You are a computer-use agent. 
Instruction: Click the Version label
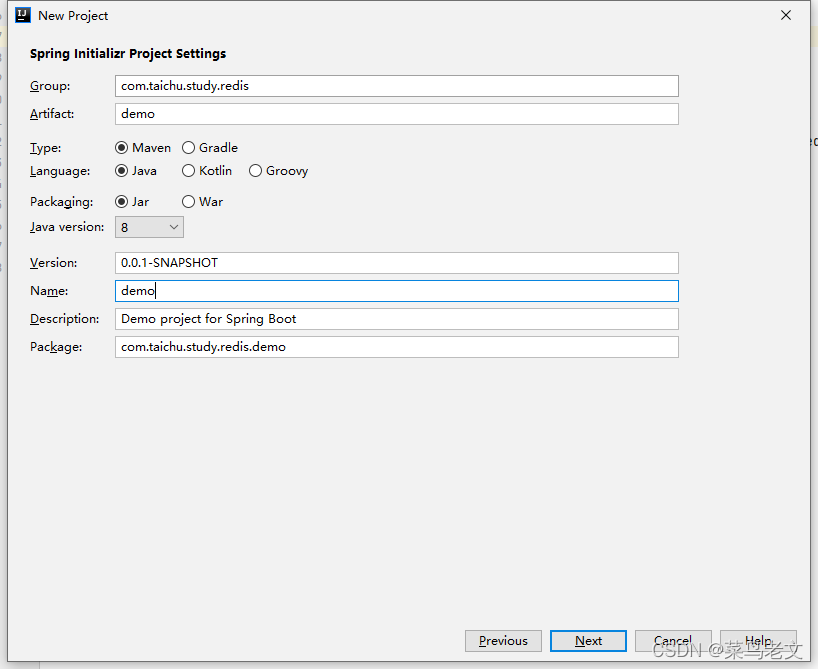click(53, 263)
